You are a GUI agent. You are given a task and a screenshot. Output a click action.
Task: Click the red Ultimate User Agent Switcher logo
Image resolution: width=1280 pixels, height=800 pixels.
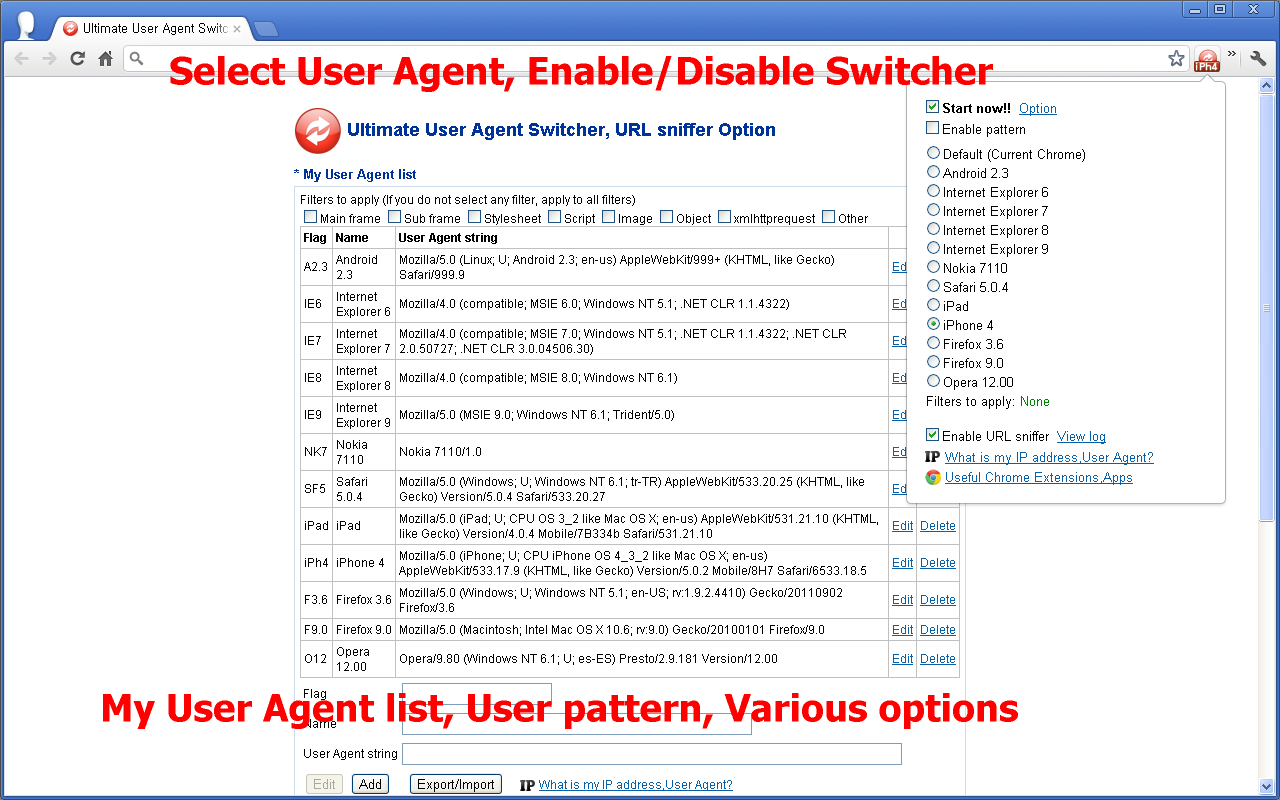[318, 131]
